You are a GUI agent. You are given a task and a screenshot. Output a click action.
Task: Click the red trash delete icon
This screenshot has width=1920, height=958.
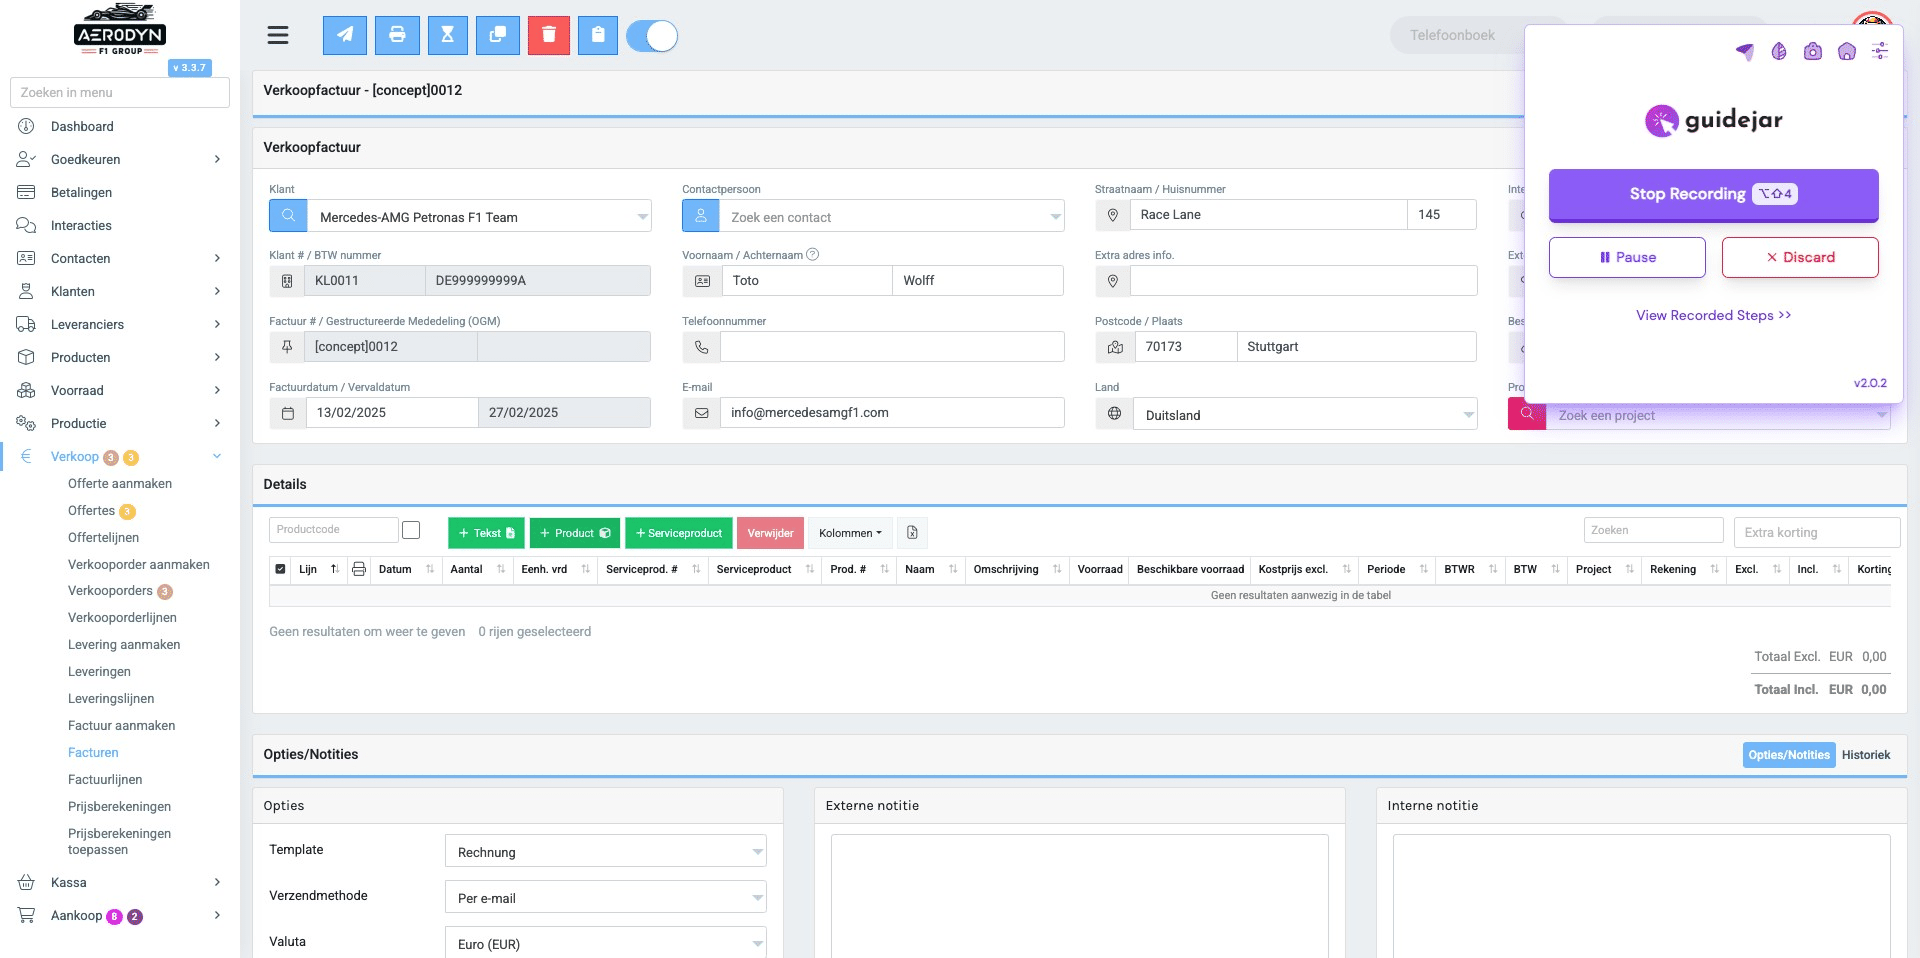[x=549, y=35]
